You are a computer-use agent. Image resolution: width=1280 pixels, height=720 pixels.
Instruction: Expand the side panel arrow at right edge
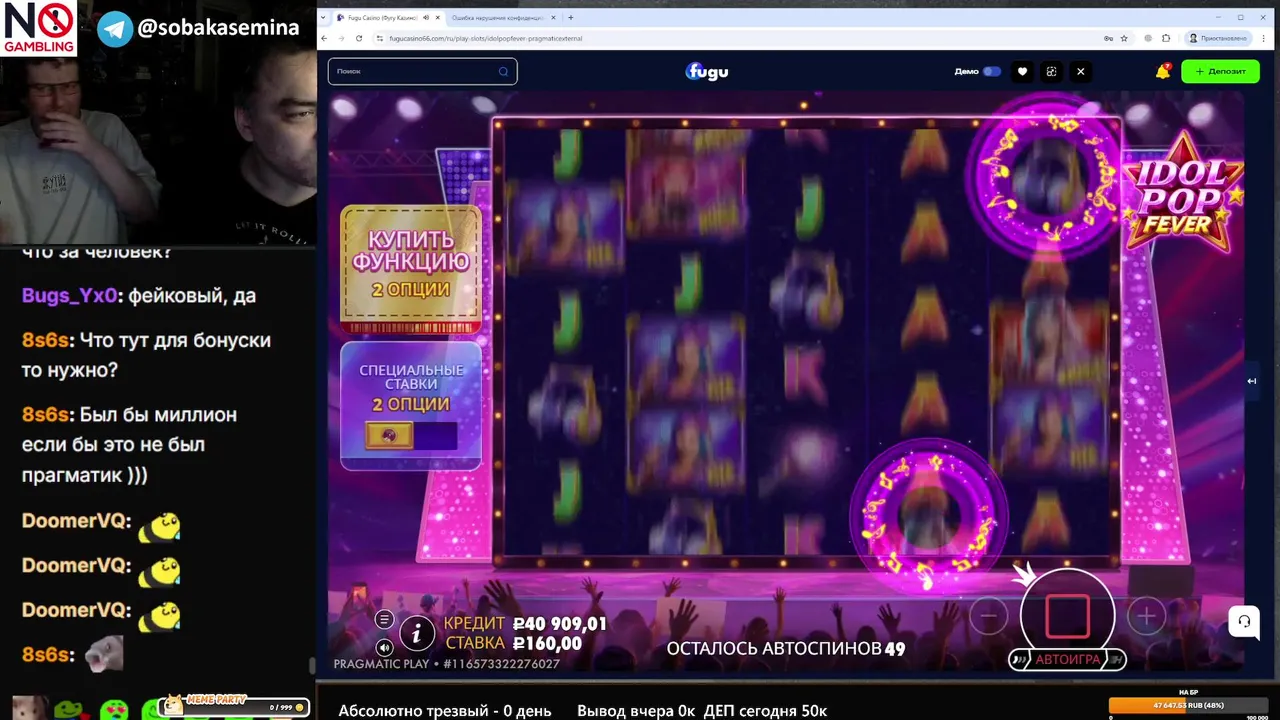pos(1251,380)
